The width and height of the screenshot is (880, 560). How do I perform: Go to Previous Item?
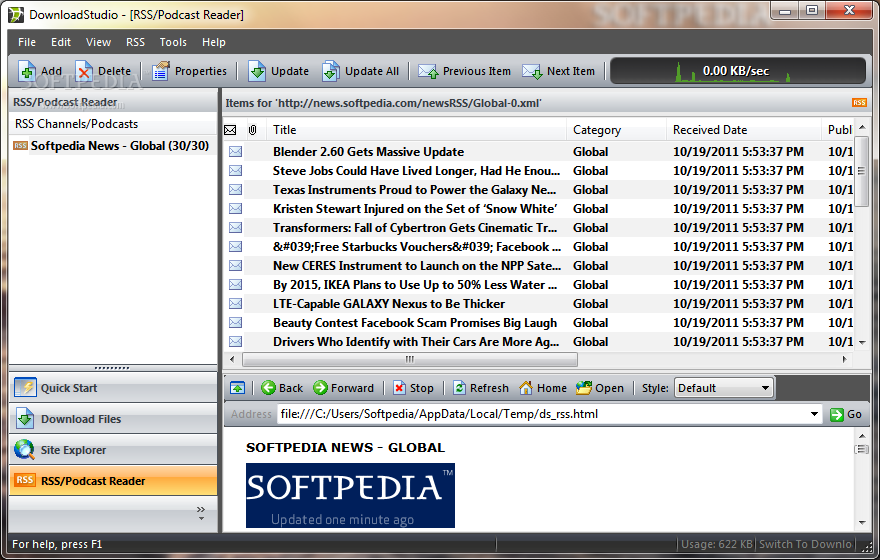point(464,71)
